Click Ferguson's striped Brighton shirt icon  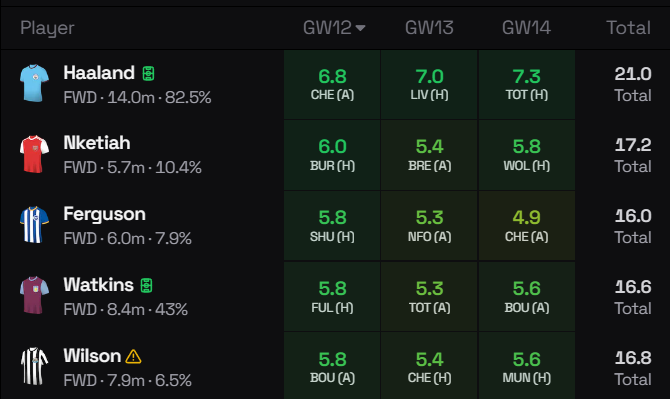point(34,225)
